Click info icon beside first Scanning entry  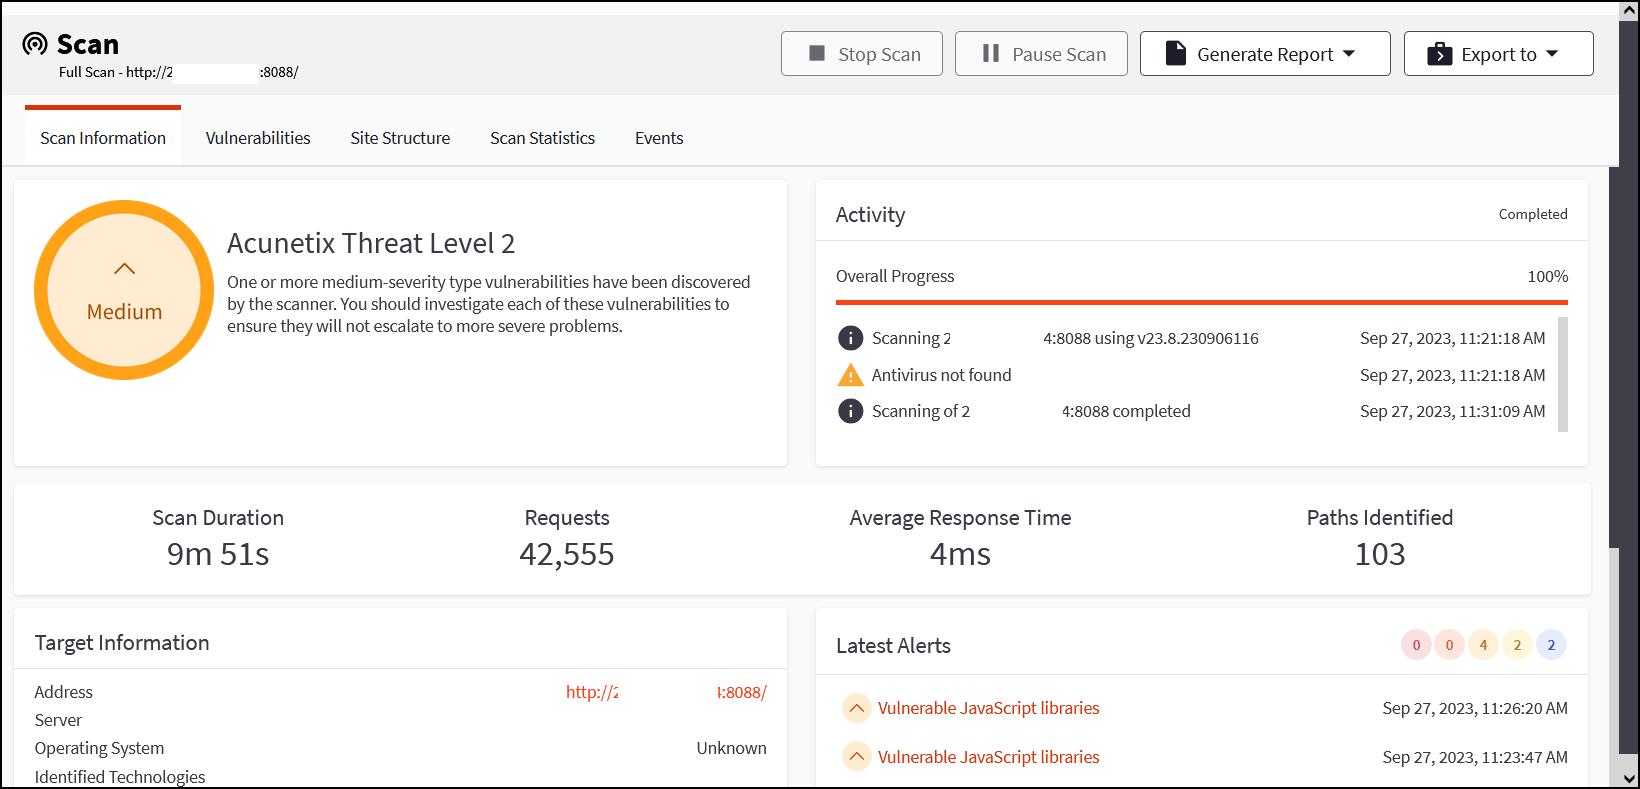(x=850, y=338)
